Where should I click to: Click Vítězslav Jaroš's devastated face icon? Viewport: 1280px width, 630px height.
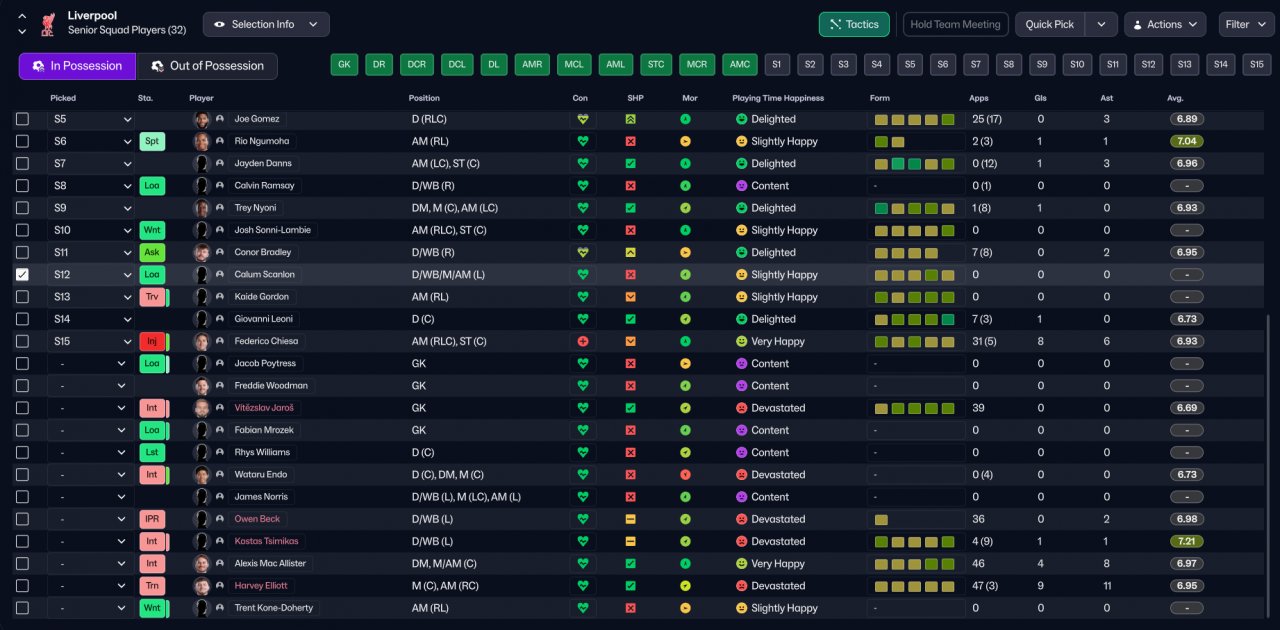(742, 408)
